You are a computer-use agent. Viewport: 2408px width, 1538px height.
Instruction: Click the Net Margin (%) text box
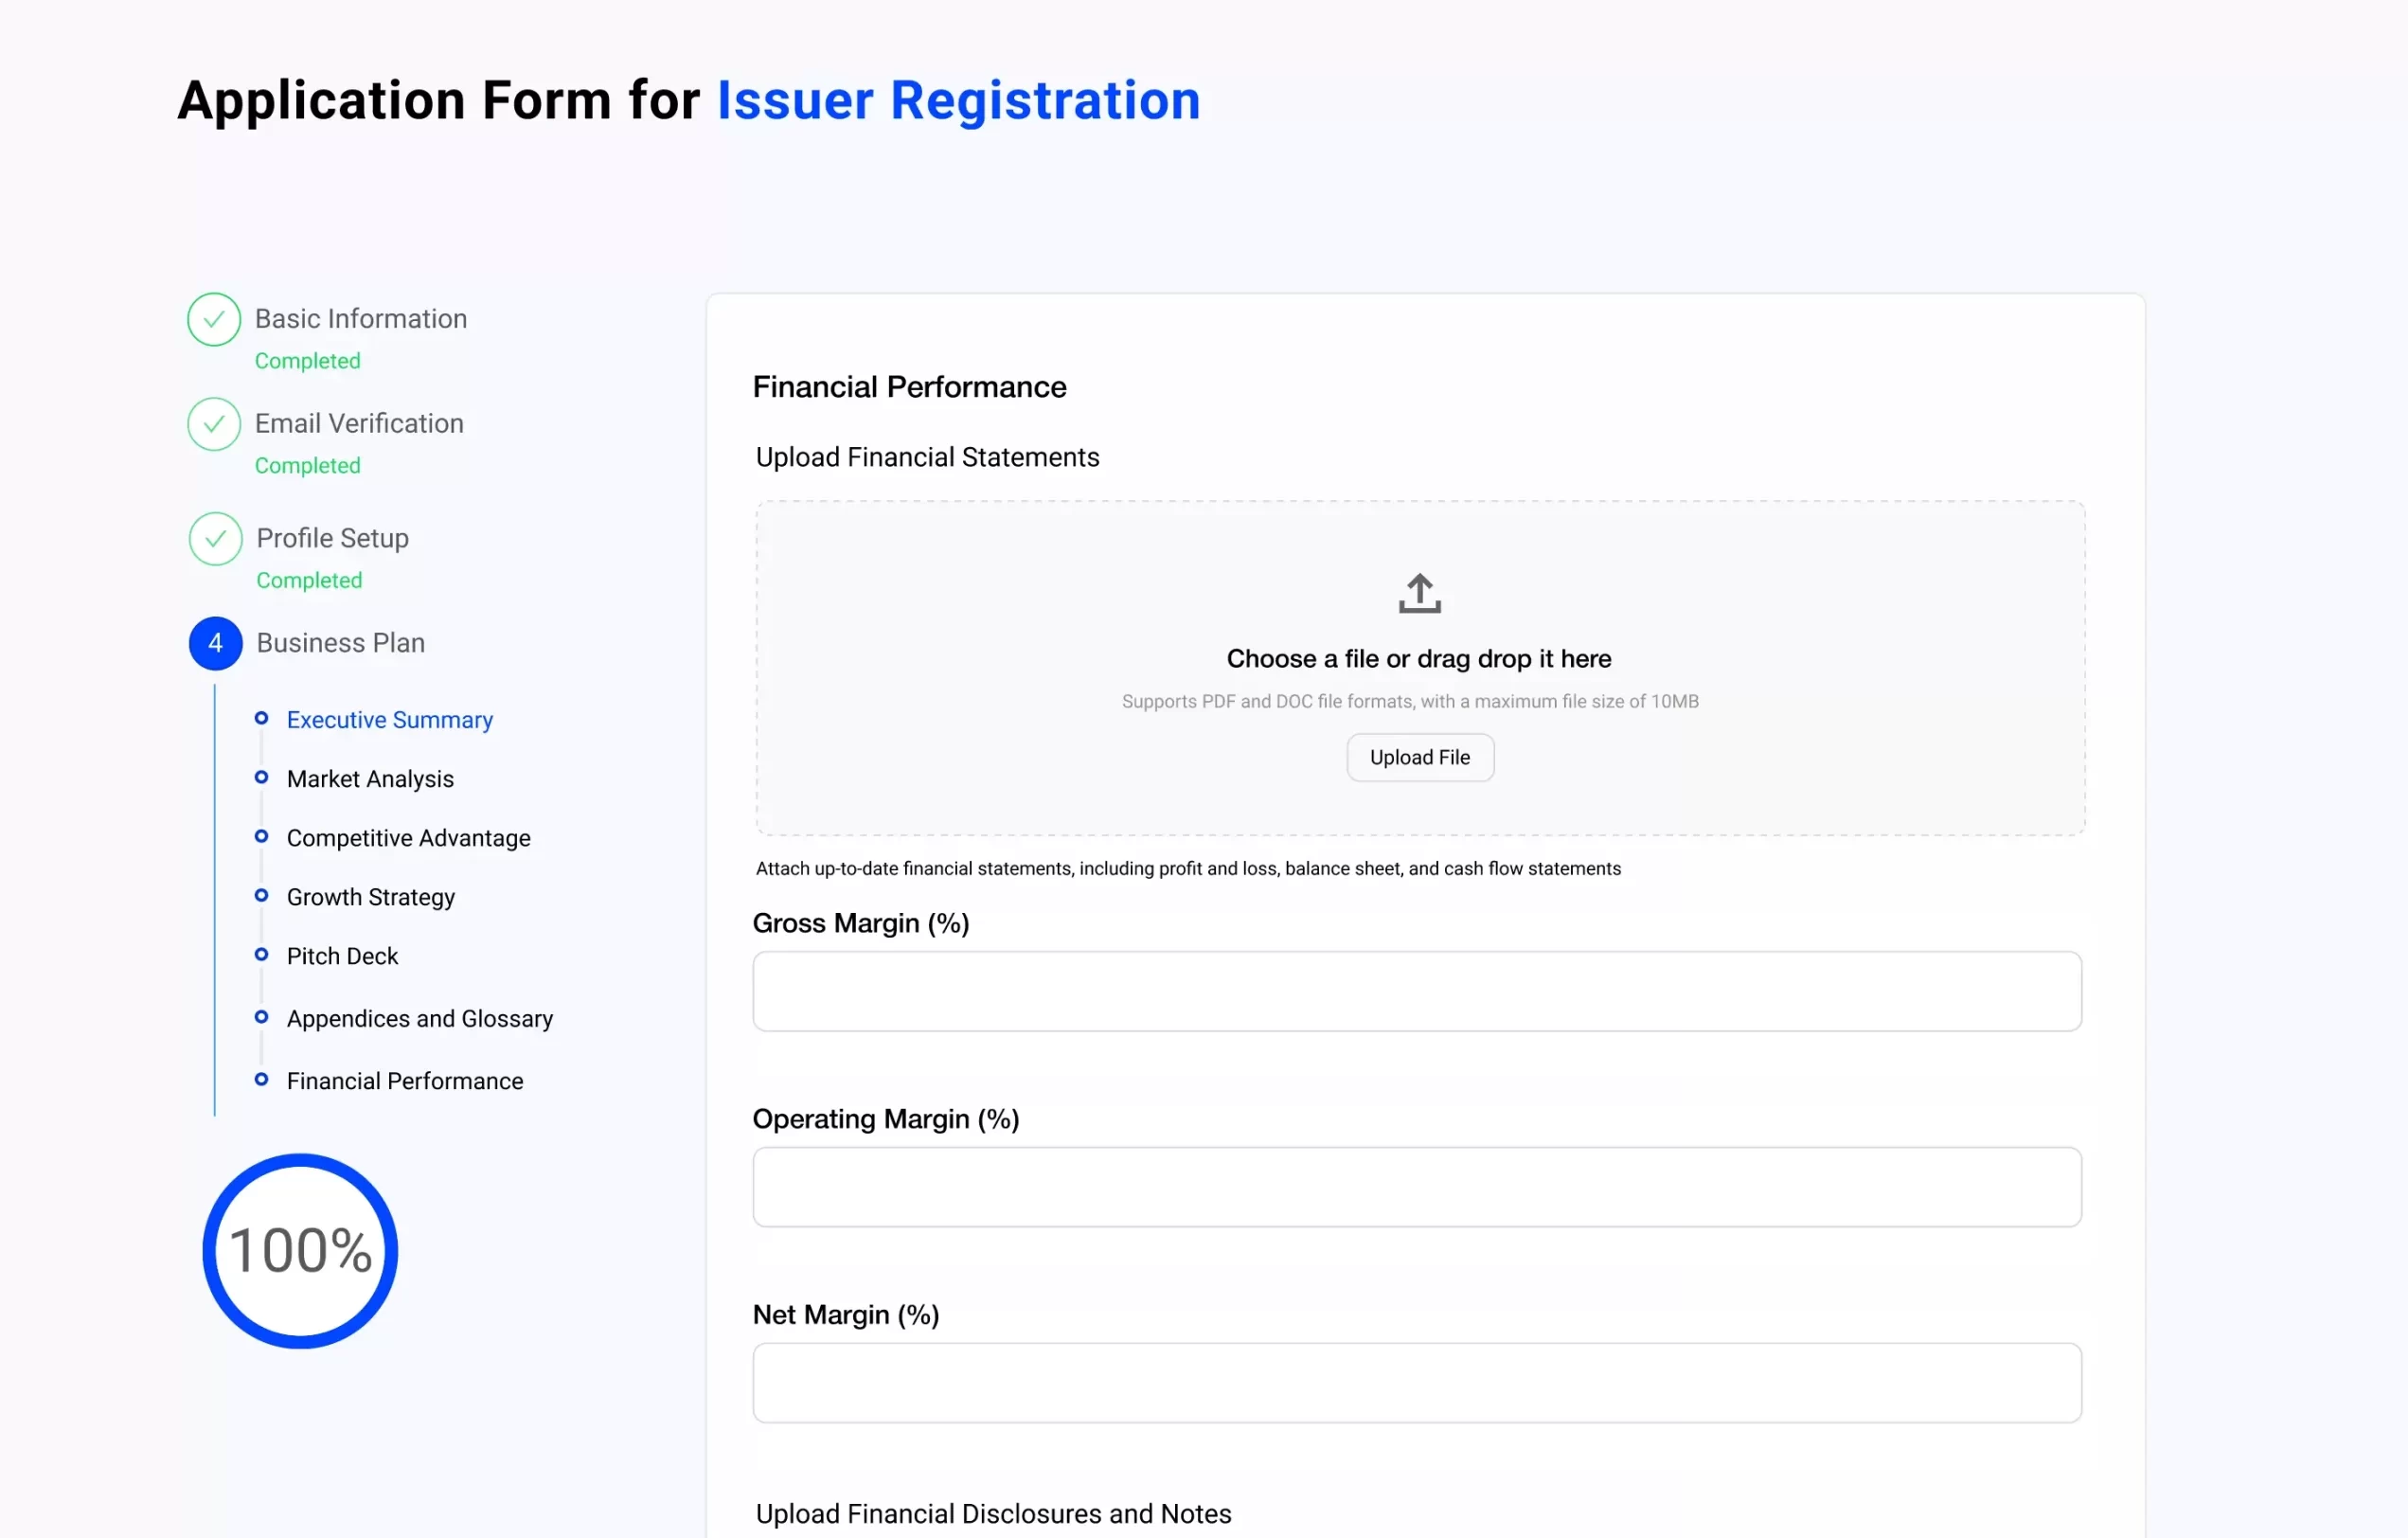click(x=1416, y=1383)
